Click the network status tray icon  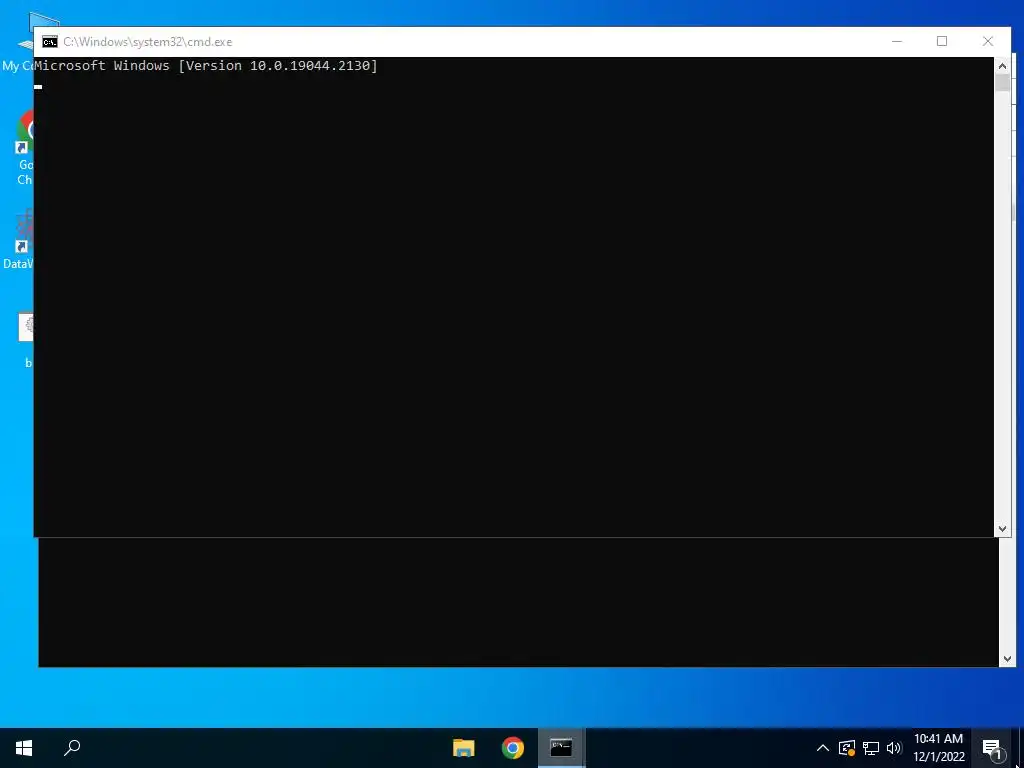point(871,748)
